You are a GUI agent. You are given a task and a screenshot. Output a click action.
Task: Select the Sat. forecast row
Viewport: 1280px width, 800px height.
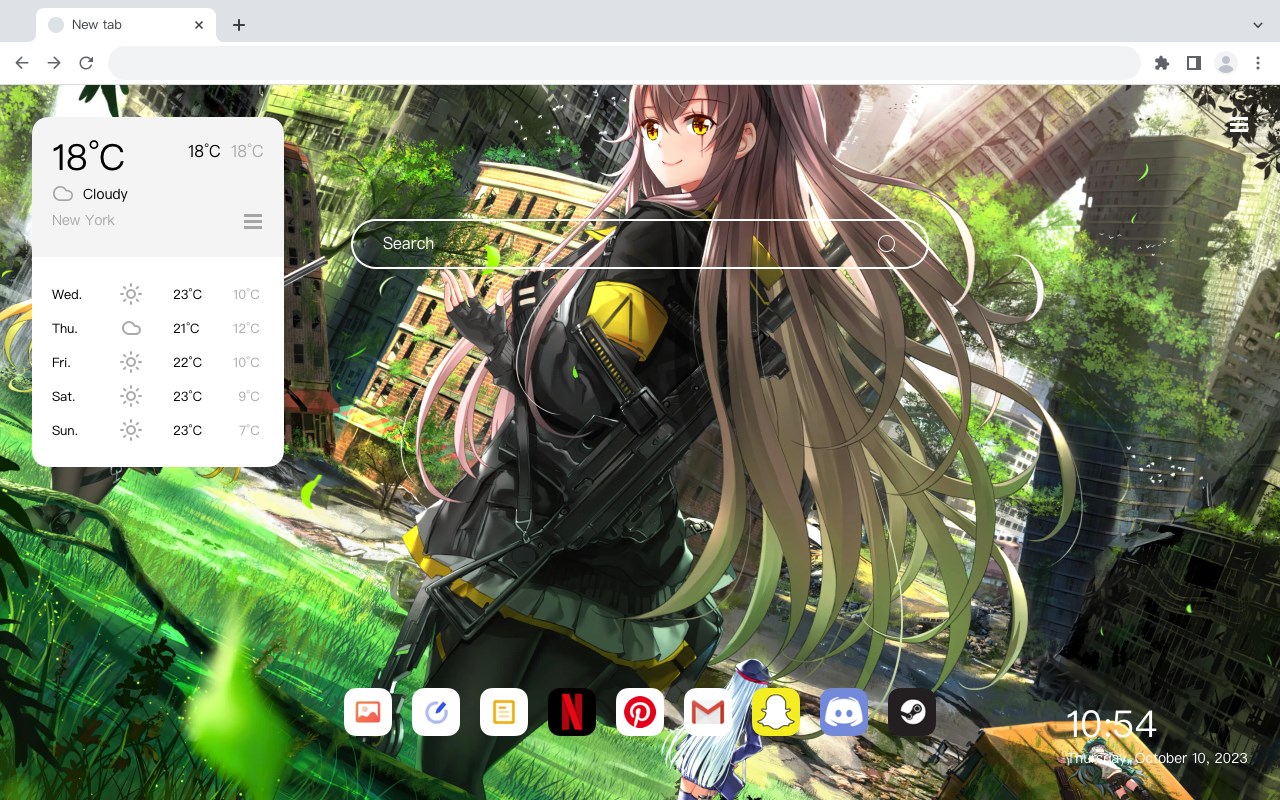(x=157, y=396)
